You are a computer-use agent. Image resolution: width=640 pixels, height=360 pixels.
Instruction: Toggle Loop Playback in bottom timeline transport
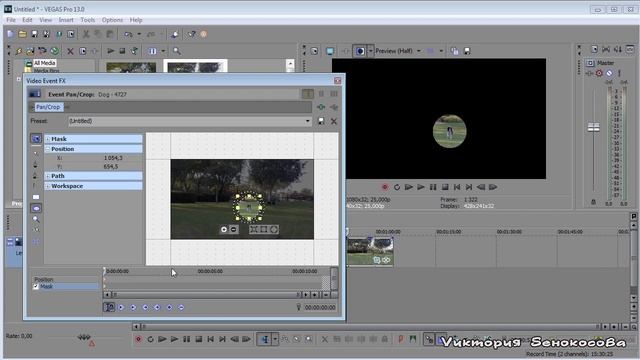coord(150,339)
